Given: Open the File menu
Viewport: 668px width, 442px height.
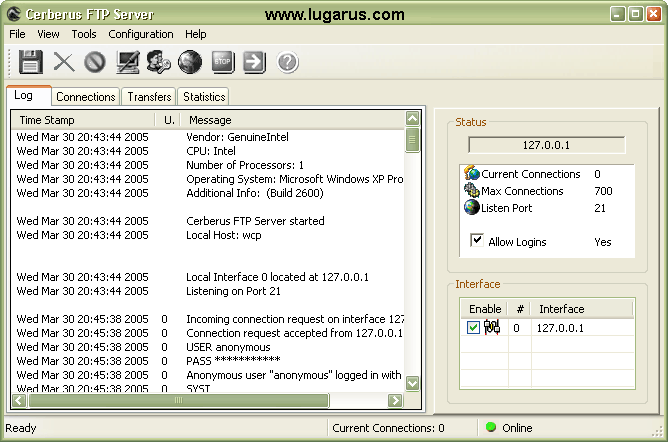Looking at the screenshot, I should pos(17,34).
